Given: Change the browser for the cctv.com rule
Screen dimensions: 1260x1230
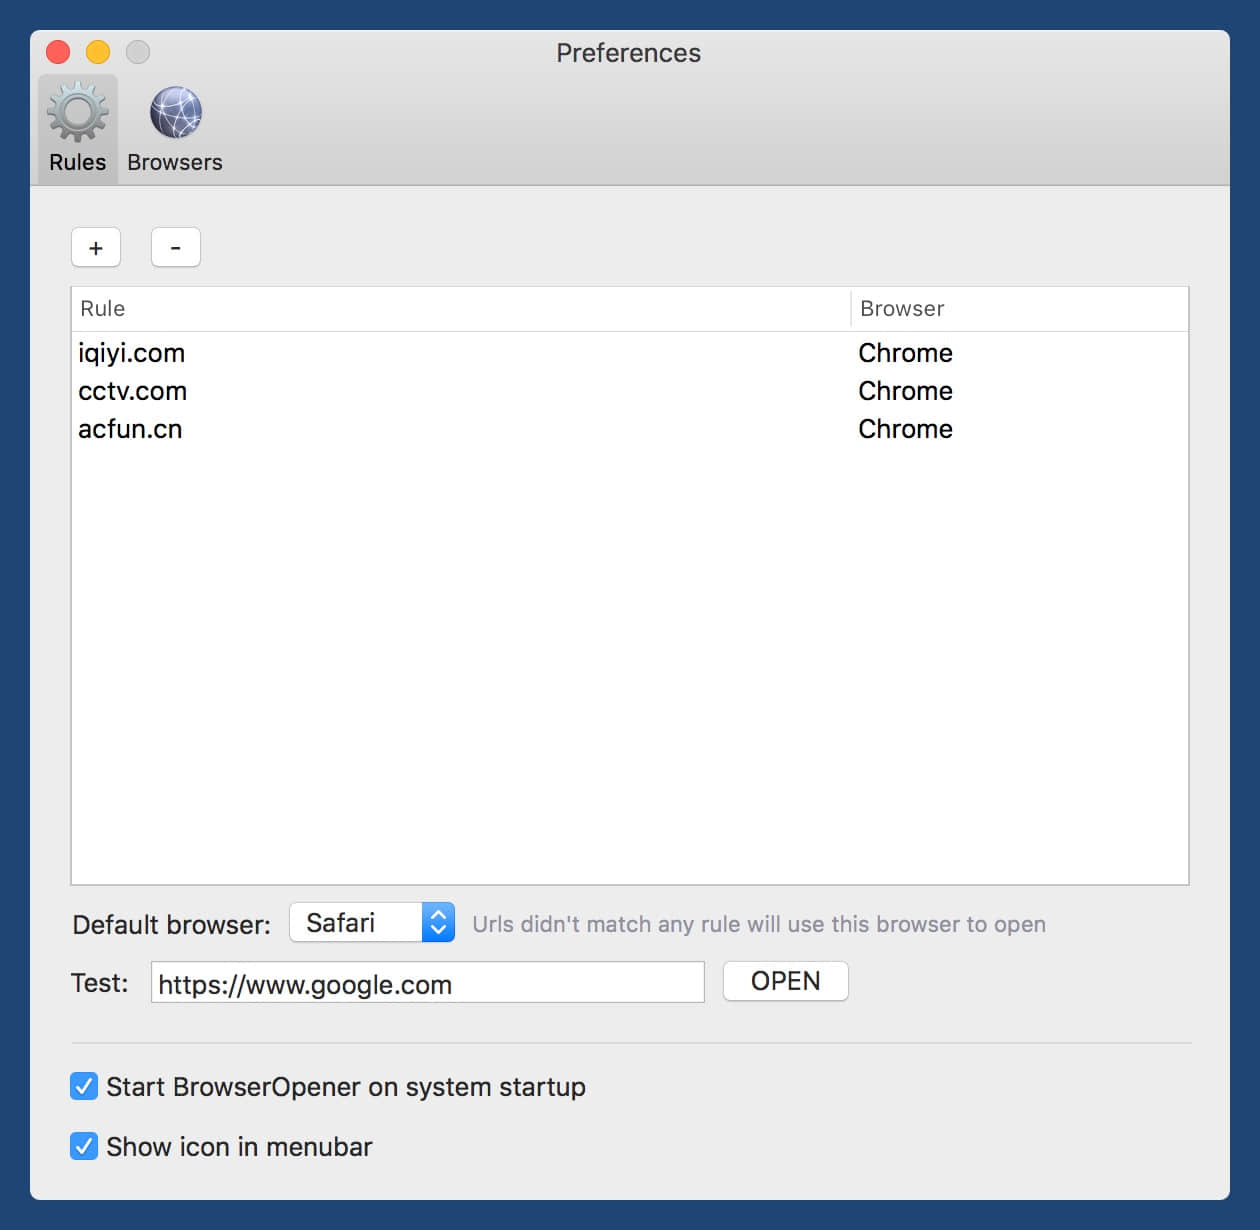Looking at the screenshot, I should click(905, 391).
